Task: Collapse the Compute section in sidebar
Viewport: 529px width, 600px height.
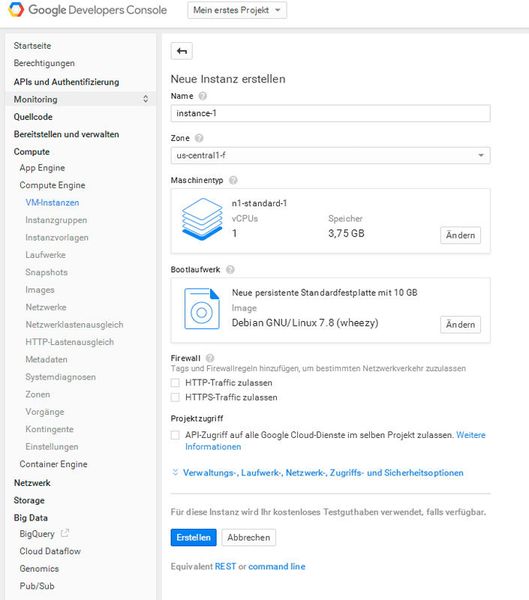Action: (x=31, y=152)
